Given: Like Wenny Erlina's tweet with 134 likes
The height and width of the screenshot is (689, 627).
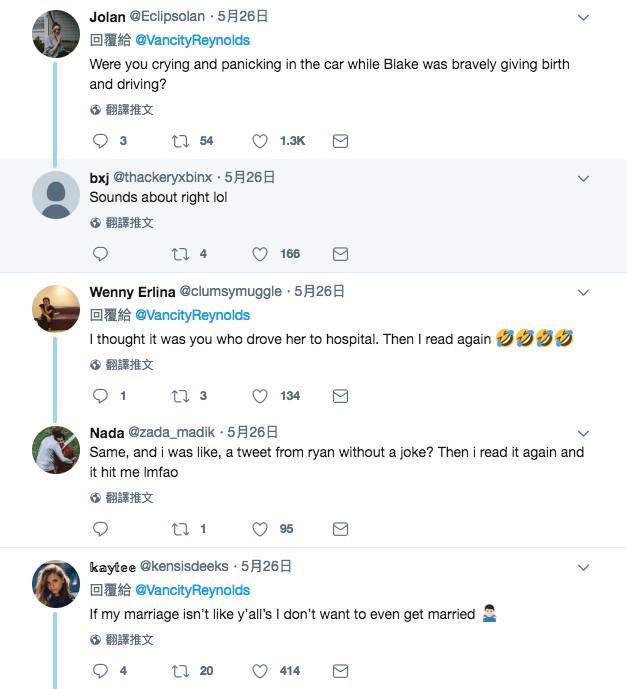Looking at the screenshot, I should point(260,396).
